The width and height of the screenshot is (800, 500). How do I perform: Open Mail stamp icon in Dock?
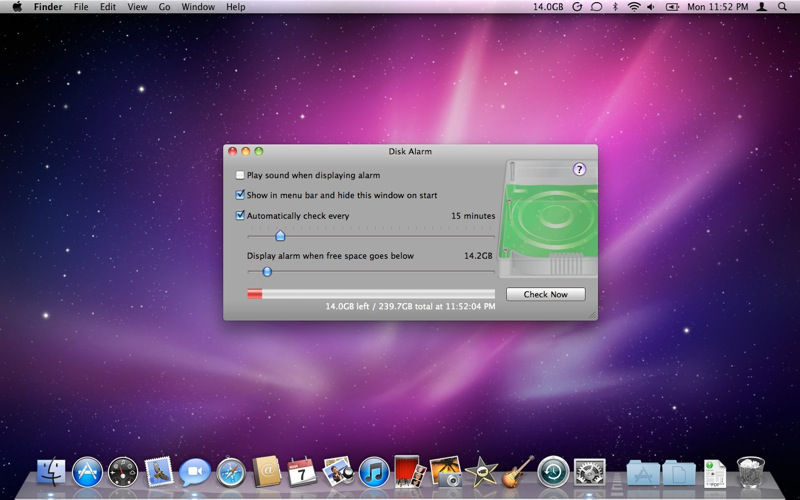(x=159, y=471)
